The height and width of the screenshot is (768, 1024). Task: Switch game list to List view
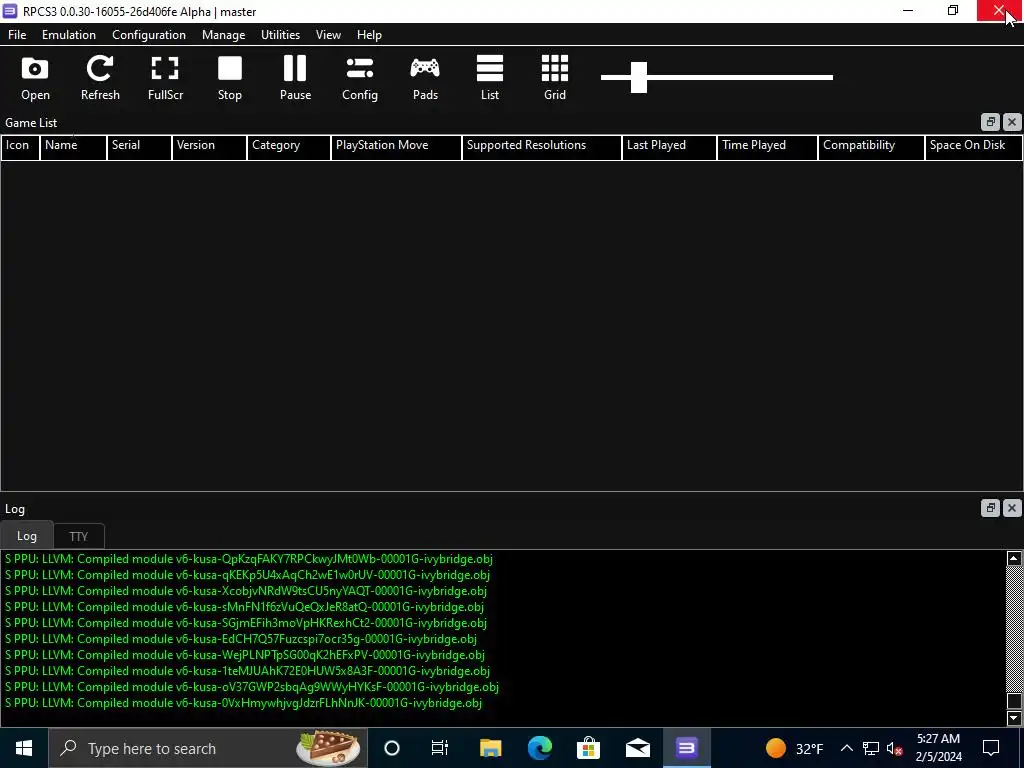pos(490,78)
